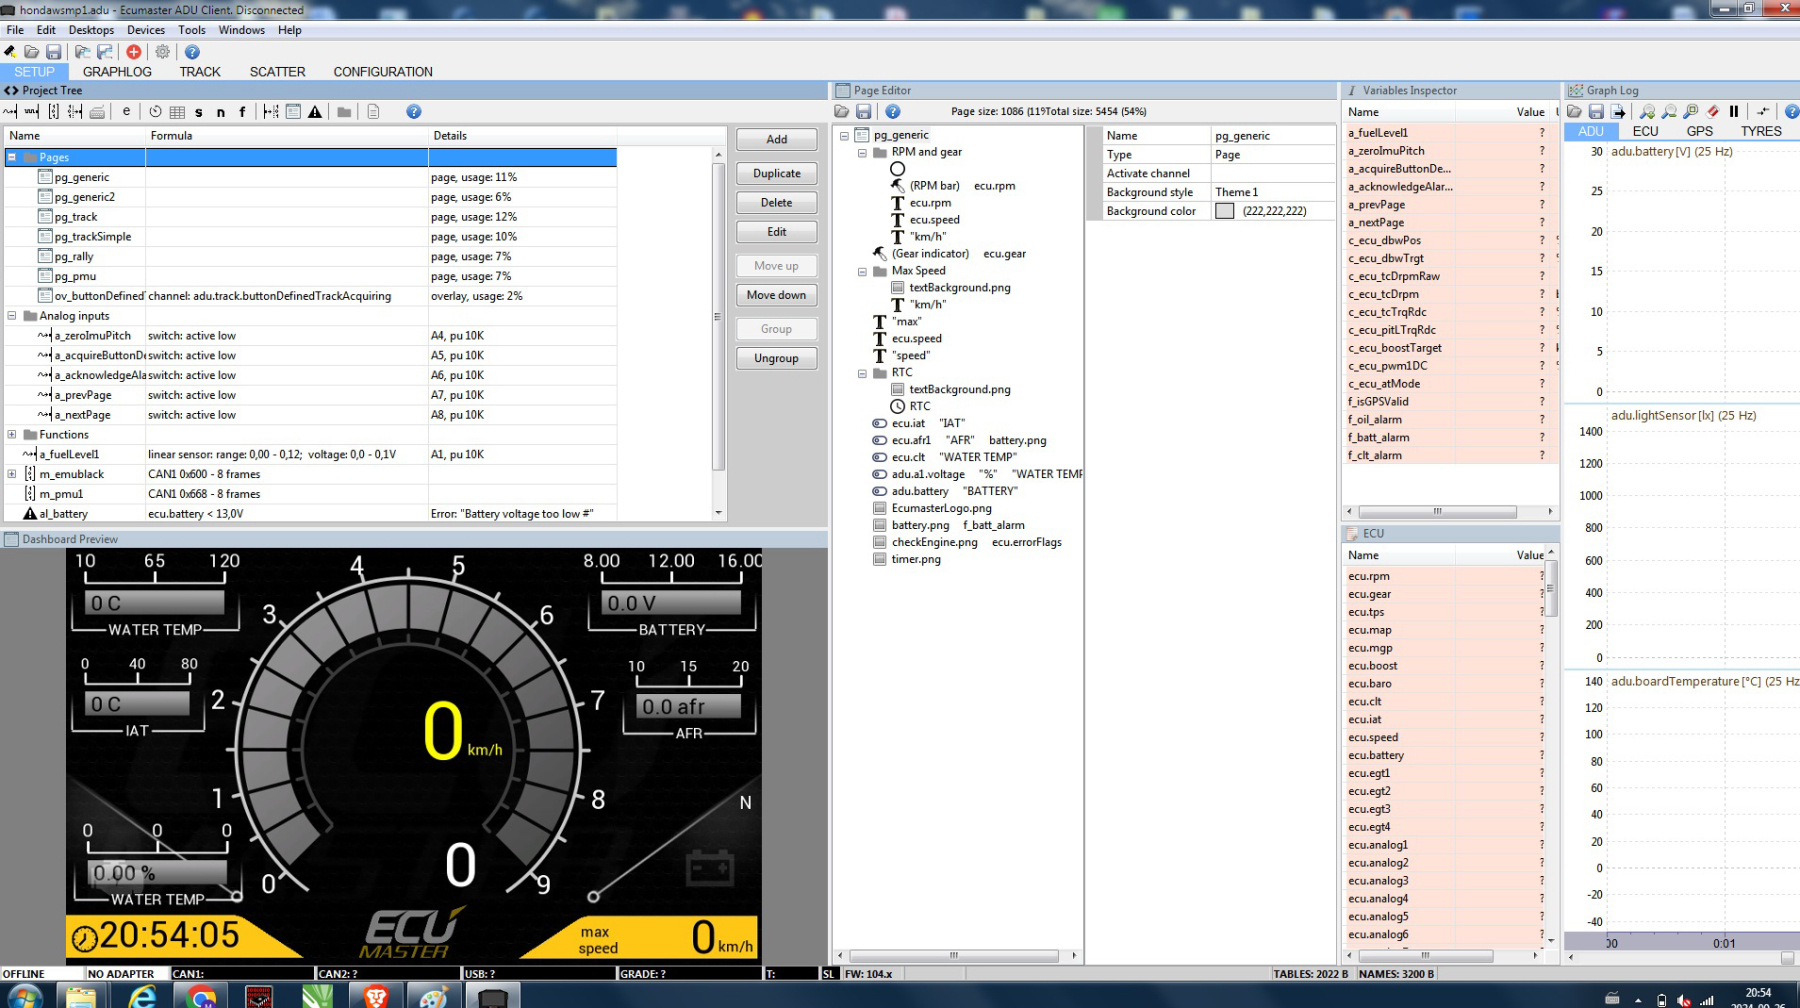Expand the Functions group in Project Tree
Viewport: 1800px width, 1008px height.
[x=12, y=435]
